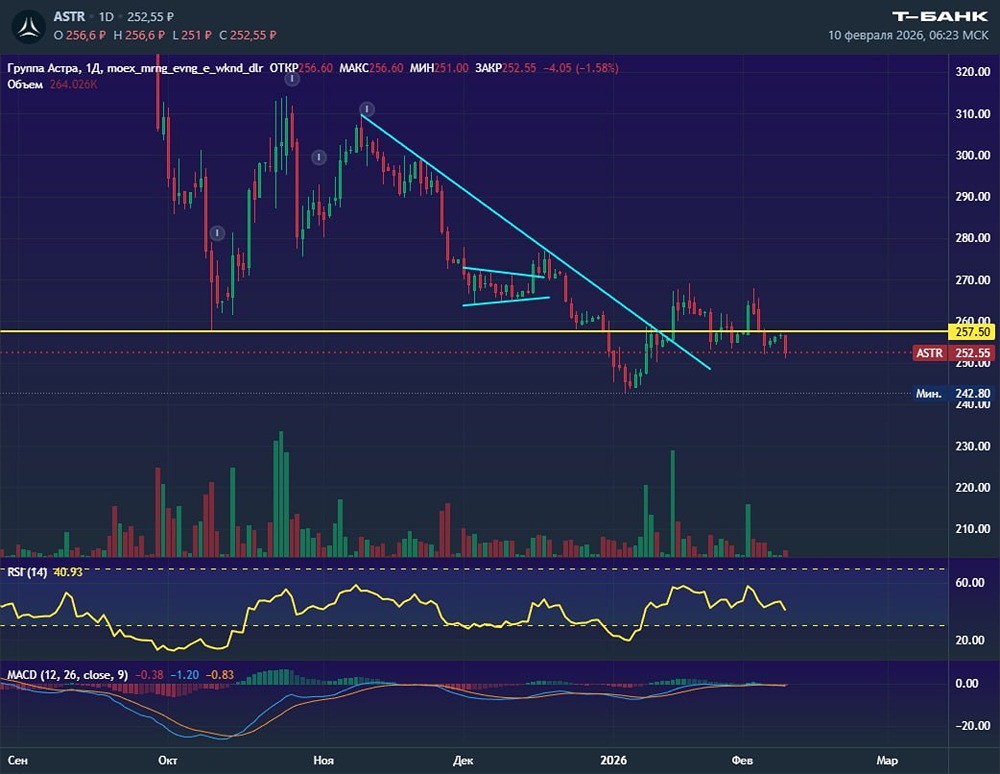
Task: Click the yellow 257.50 price label
Action: [972, 332]
